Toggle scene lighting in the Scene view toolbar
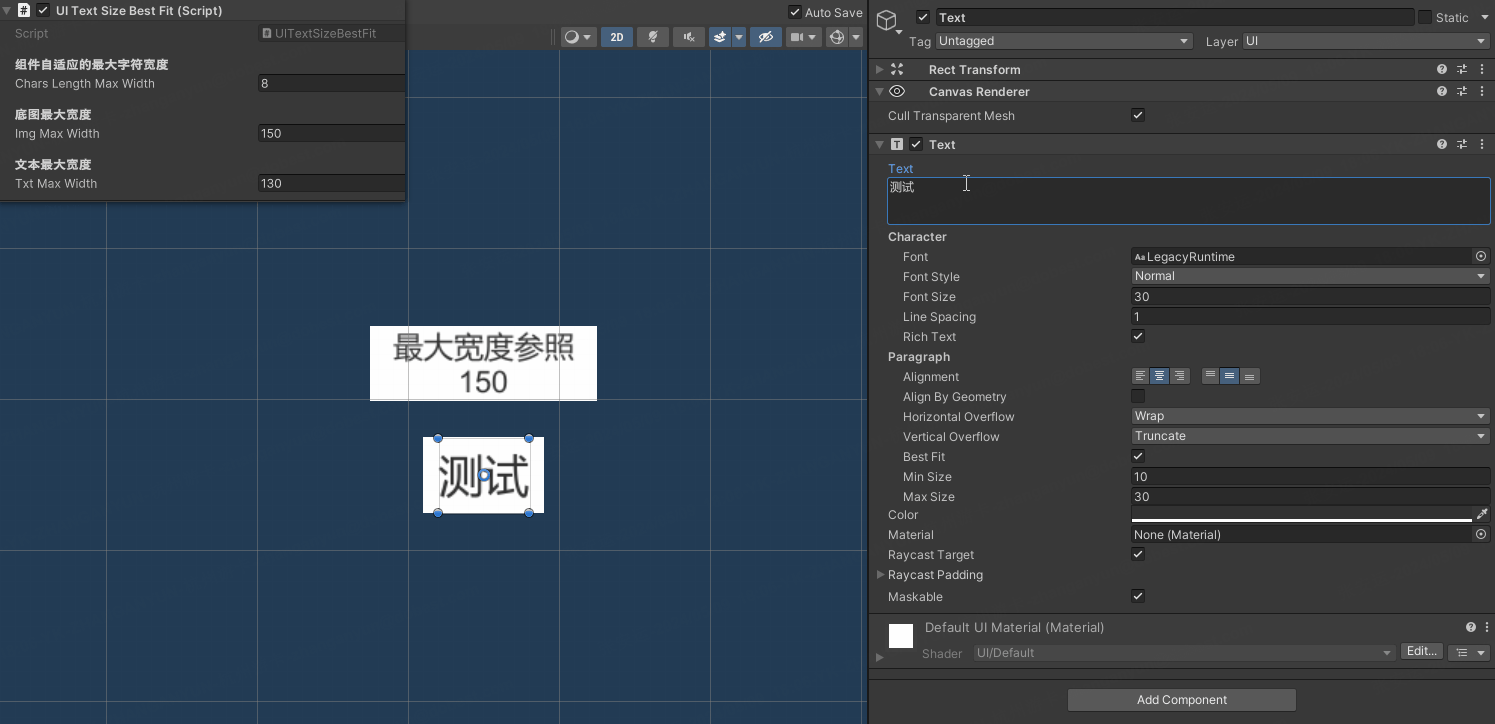1495x724 pixels. (x=652, y=37)
